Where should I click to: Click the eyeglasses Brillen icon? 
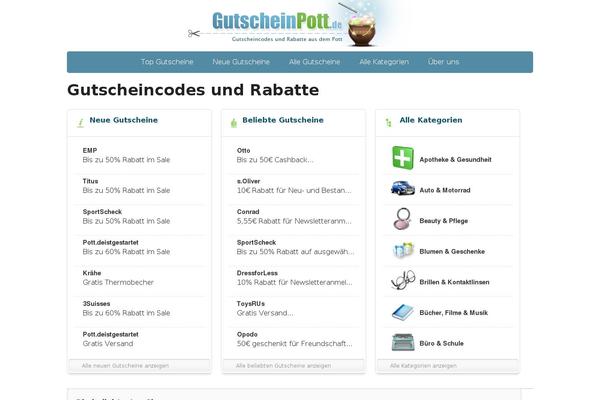pyautogui.click(x=403, y=280)
